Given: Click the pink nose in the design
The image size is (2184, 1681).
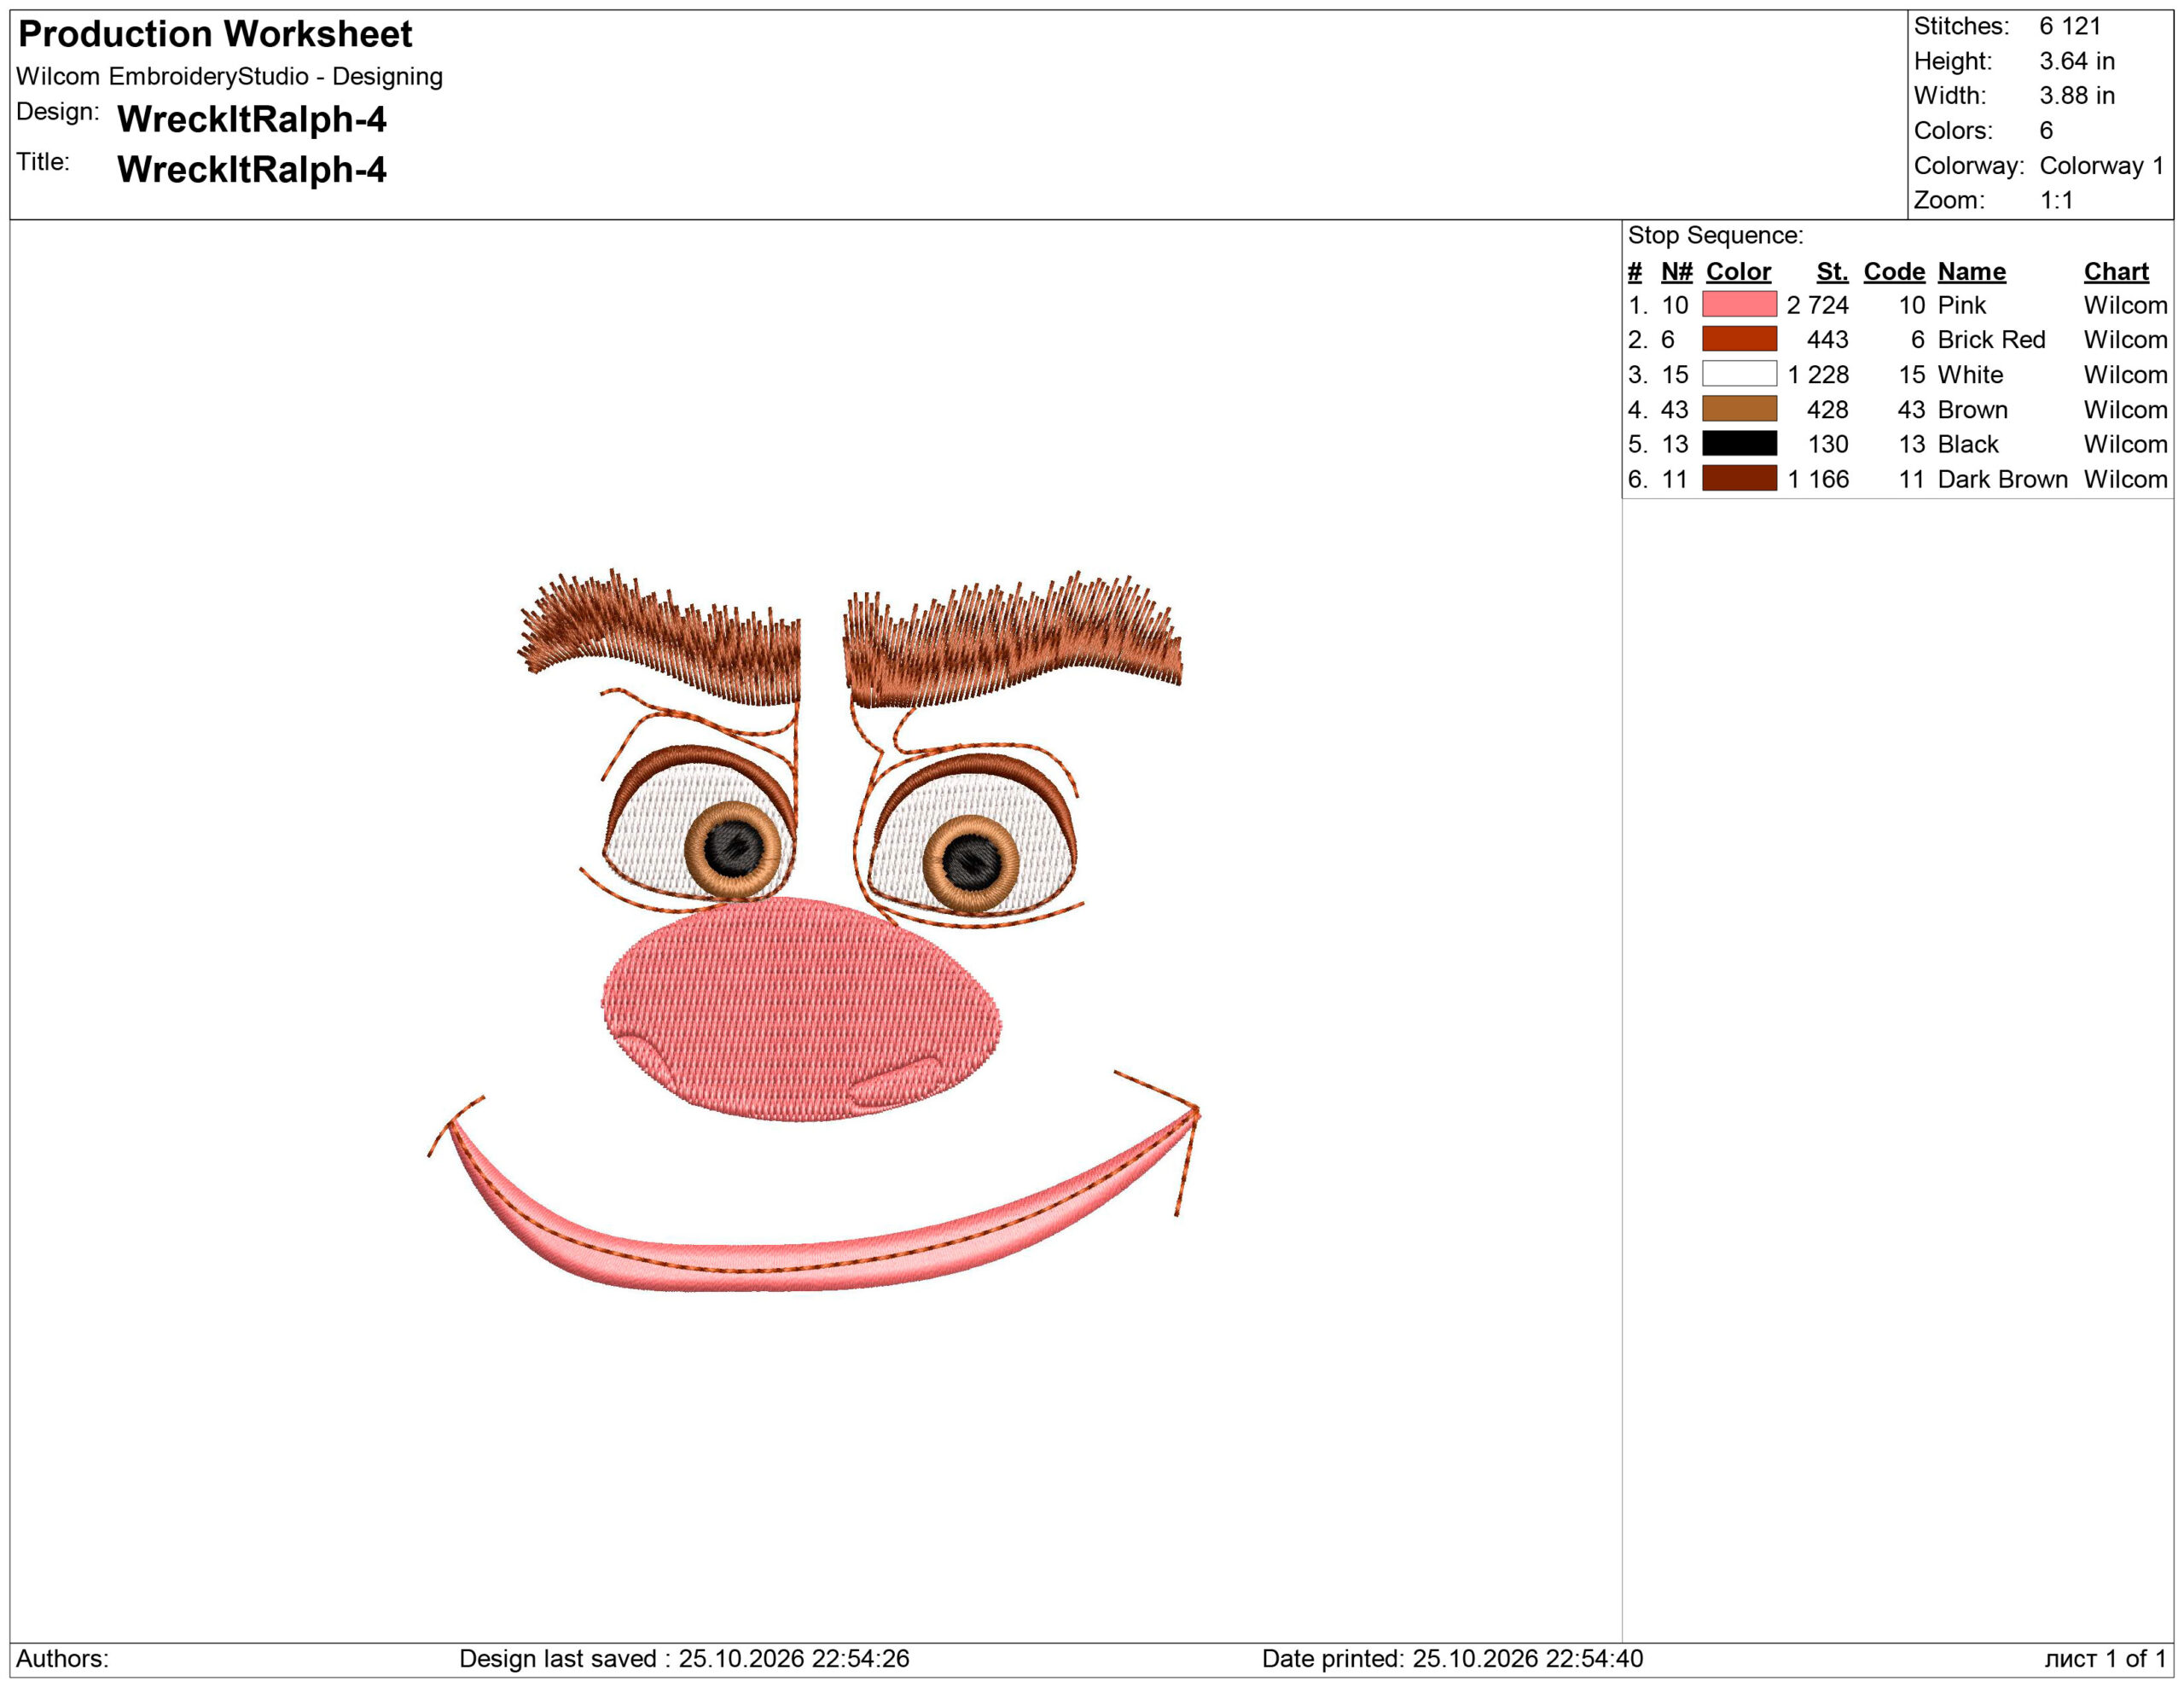Looking at the screenshot, I should pyautogui.click(x=801, y=1009).
